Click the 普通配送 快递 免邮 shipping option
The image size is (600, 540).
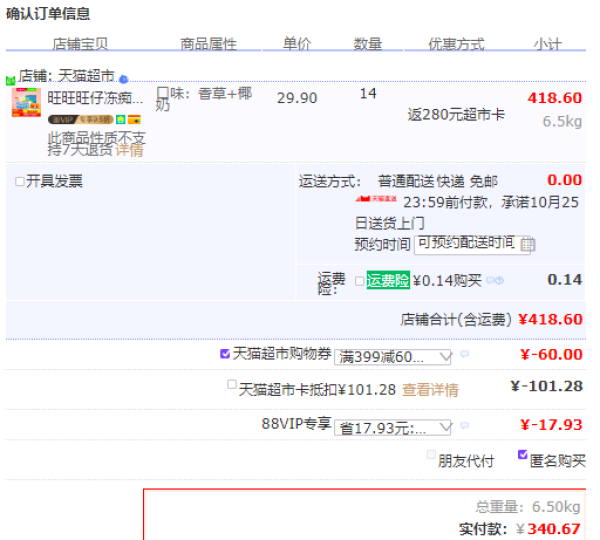pos(438,181)
